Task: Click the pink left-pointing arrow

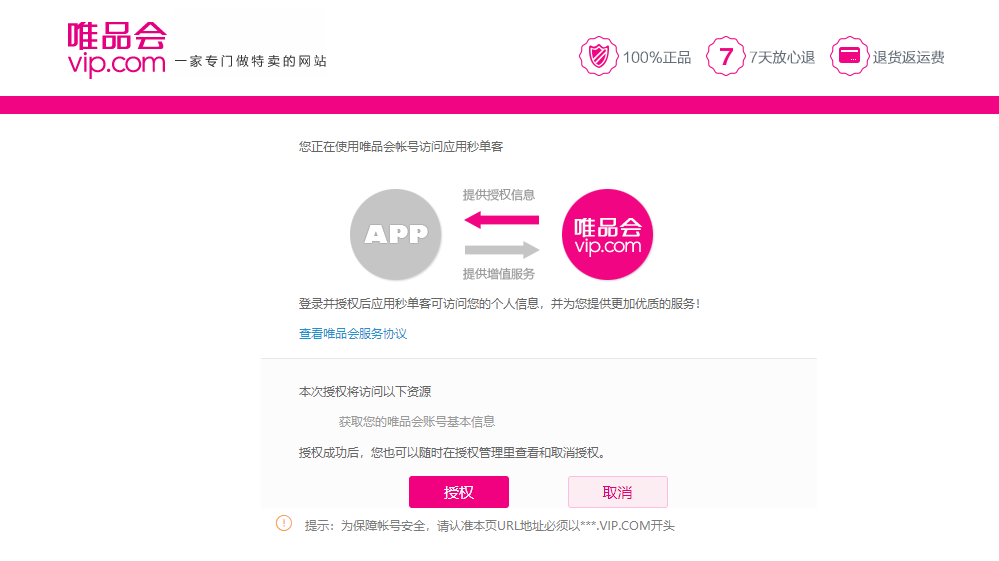Action: [501, 220]
